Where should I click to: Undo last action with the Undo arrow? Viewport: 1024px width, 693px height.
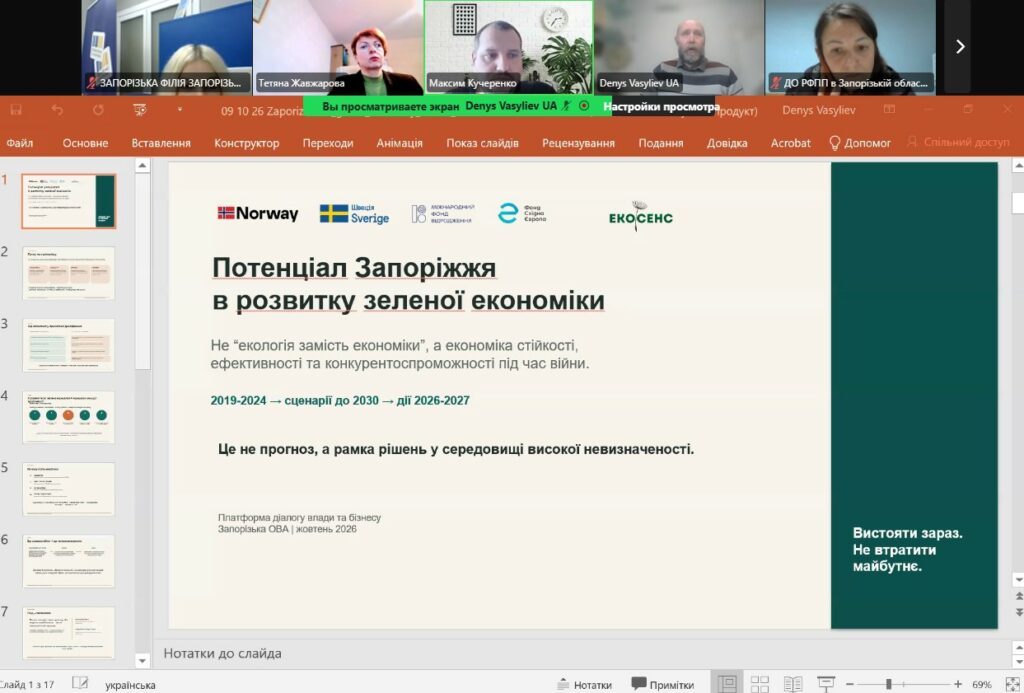57,110
